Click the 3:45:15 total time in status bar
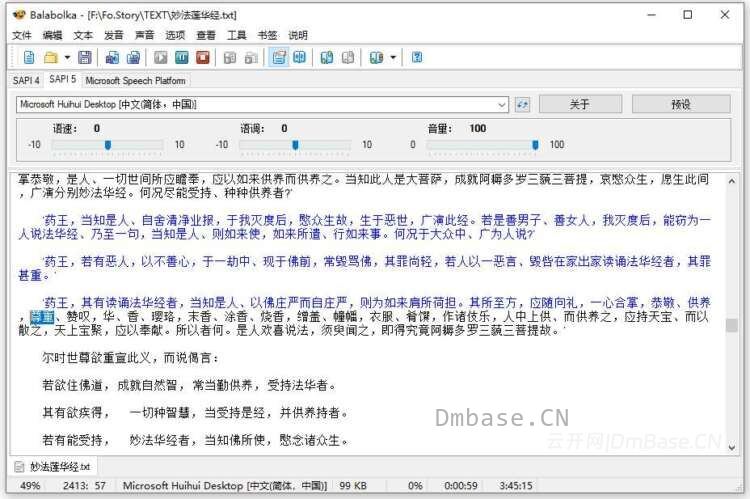 (x=516, y=486)
